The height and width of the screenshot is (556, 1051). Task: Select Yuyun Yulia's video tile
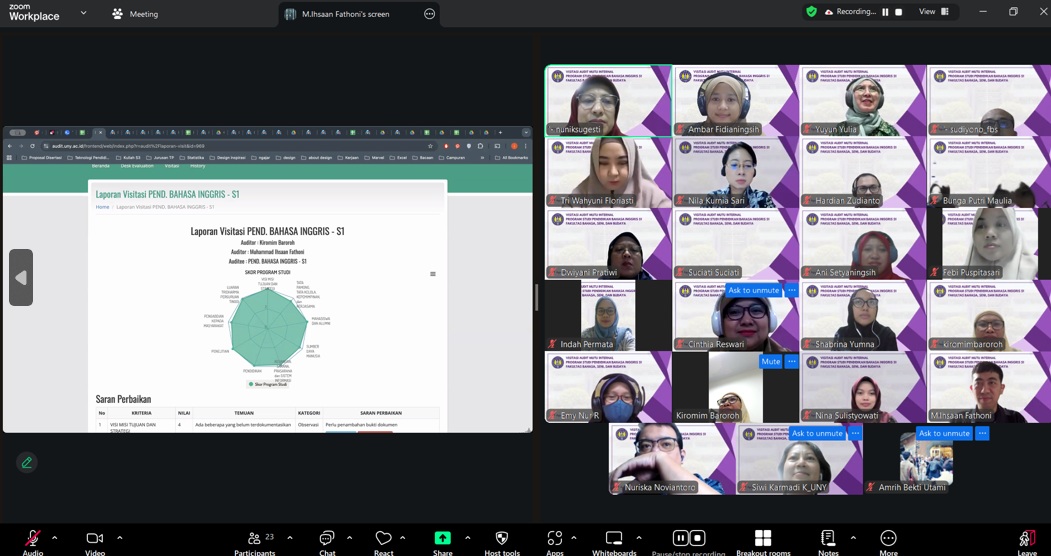[x=863, y=100]
